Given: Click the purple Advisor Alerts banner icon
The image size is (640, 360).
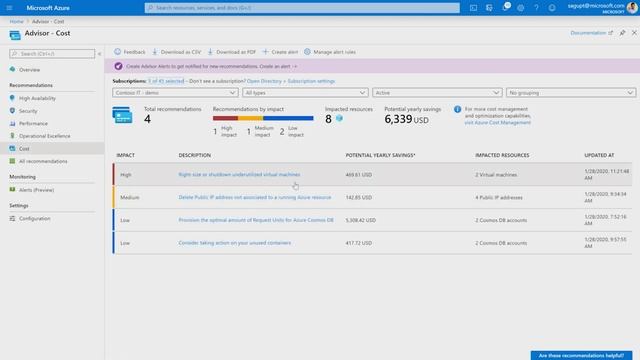Looking at the screenshot, I should click(118, 66).
